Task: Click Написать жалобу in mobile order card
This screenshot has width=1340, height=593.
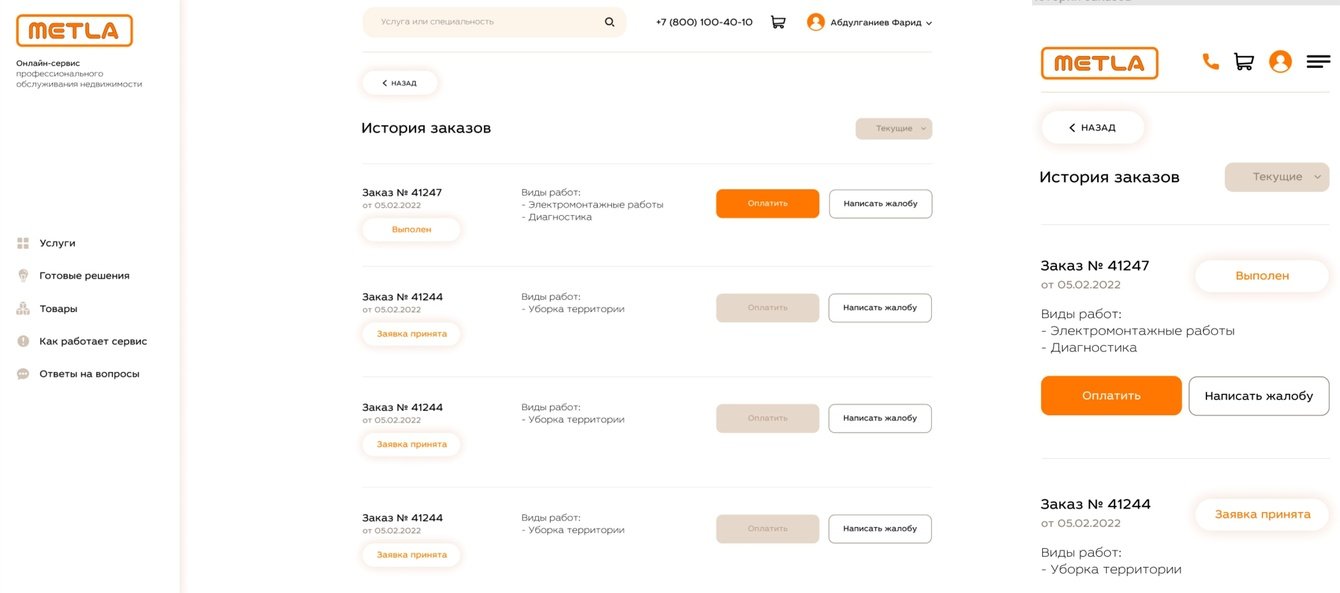Action: click(x=1258, y=396)
